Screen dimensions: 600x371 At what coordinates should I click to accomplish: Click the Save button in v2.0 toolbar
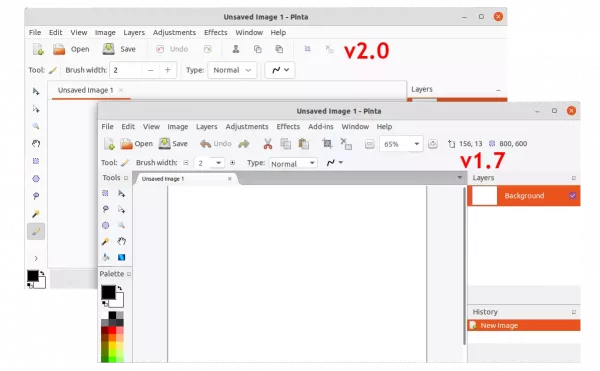pos(119,49)
